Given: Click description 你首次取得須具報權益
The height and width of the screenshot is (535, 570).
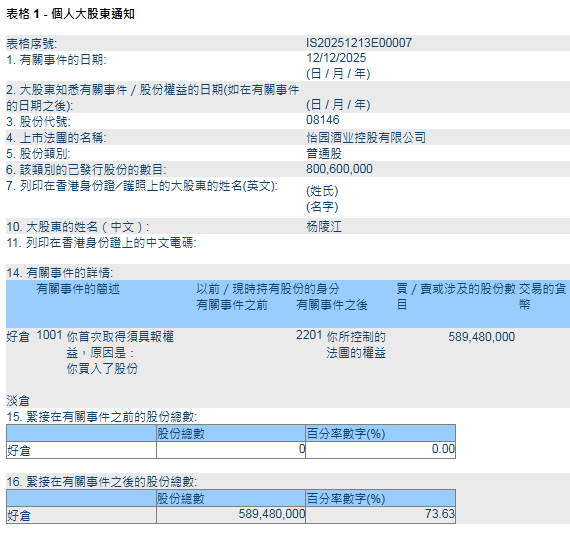Looking at the screenshot, I should [x=120, y=345].
